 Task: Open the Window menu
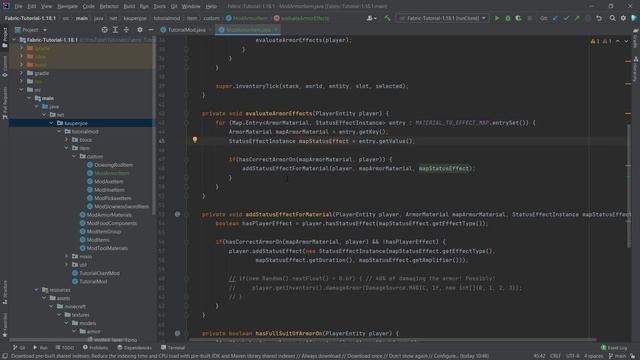pyautogui.click(x=191, y=6)
